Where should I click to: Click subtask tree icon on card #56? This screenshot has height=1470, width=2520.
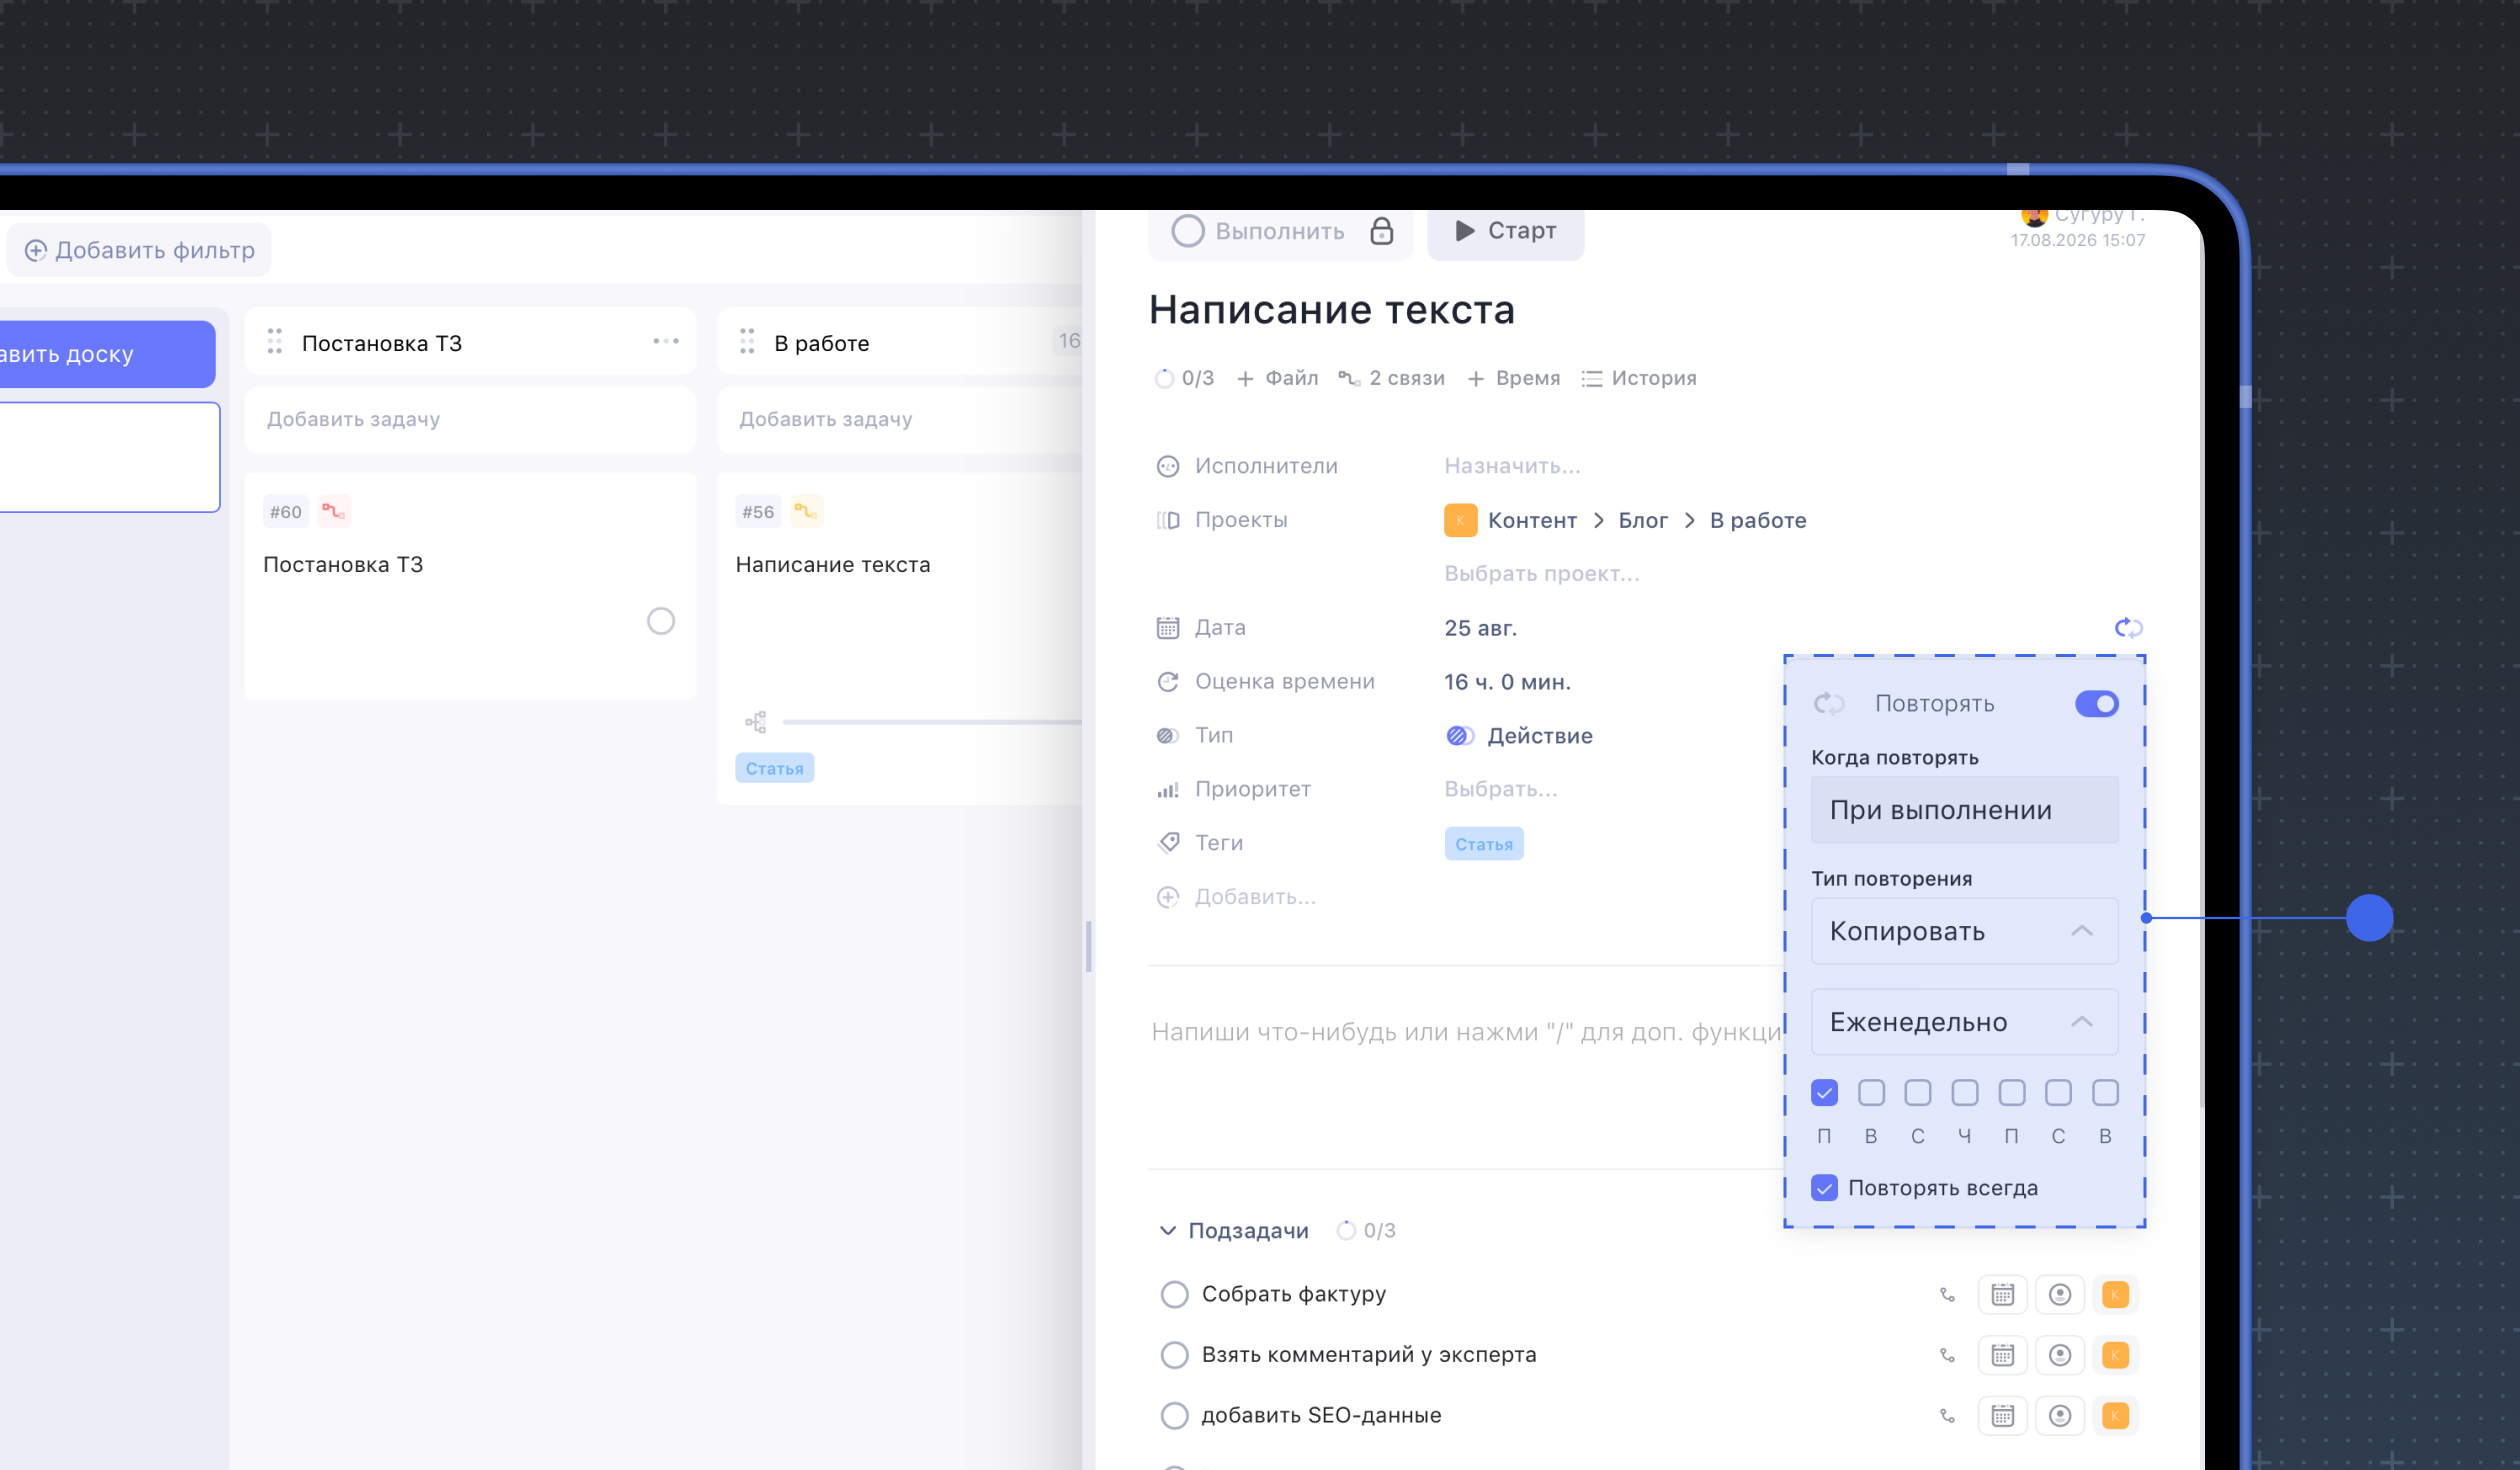click(756, 722)
